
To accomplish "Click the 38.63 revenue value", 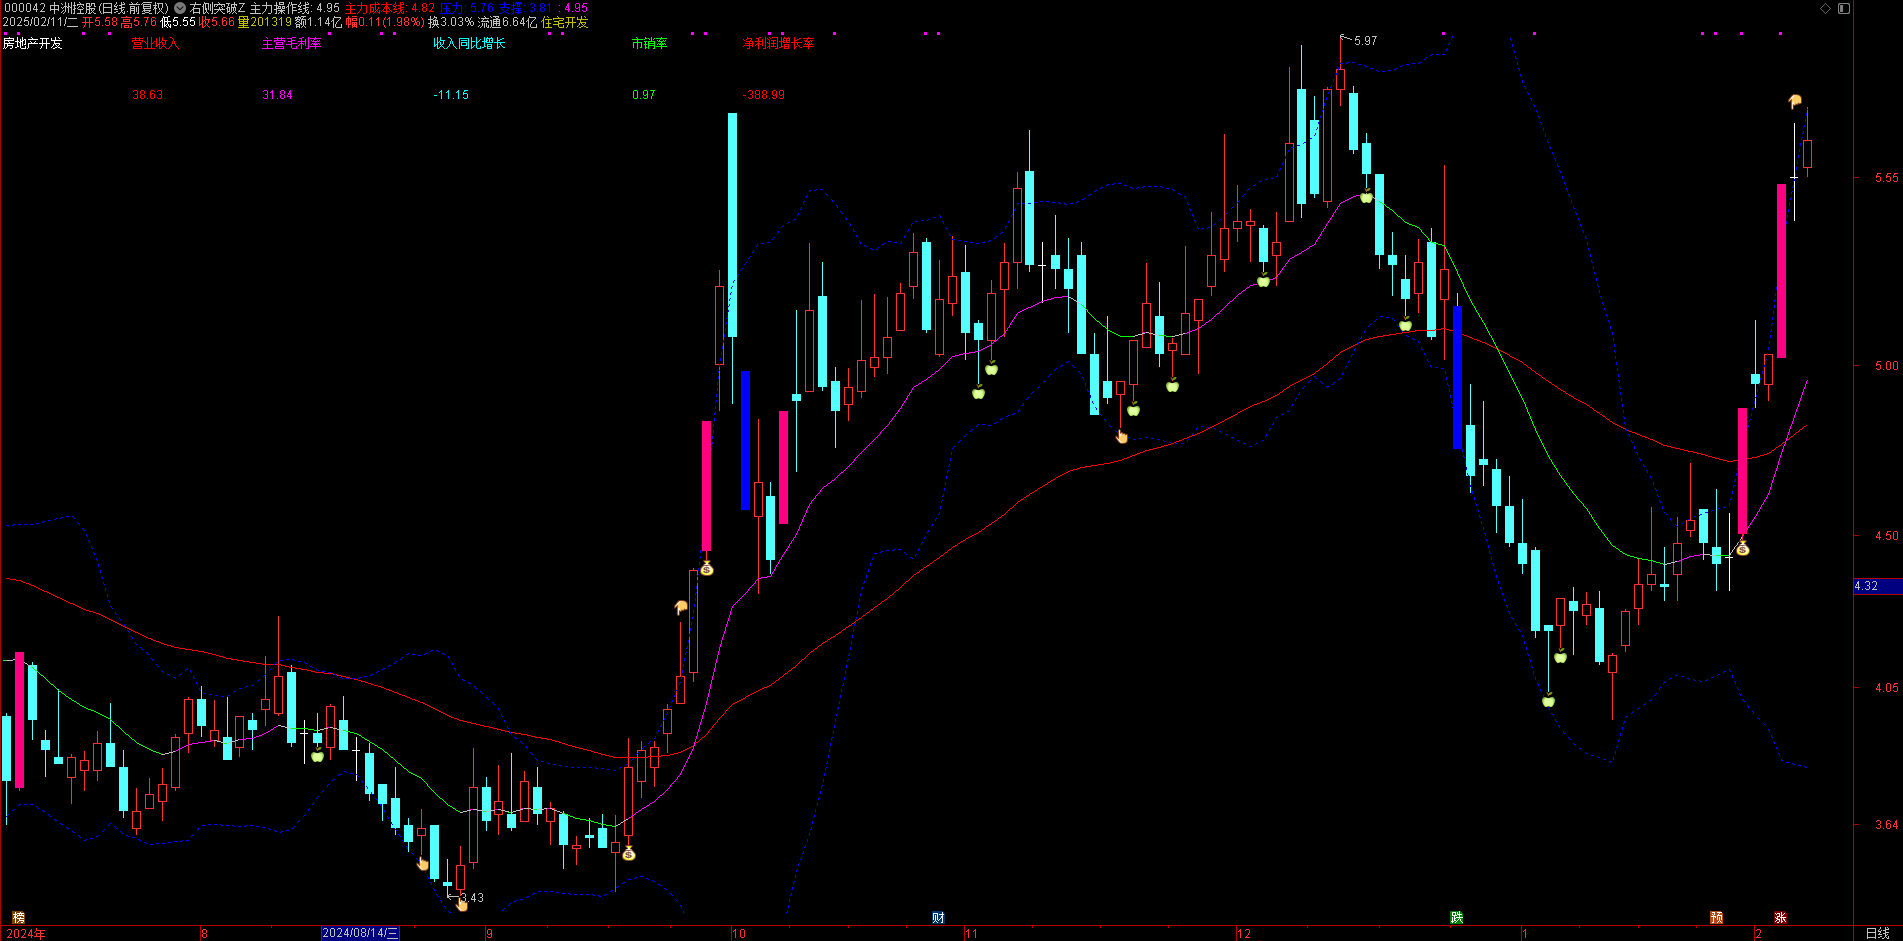I will click(x=147, y=95).
